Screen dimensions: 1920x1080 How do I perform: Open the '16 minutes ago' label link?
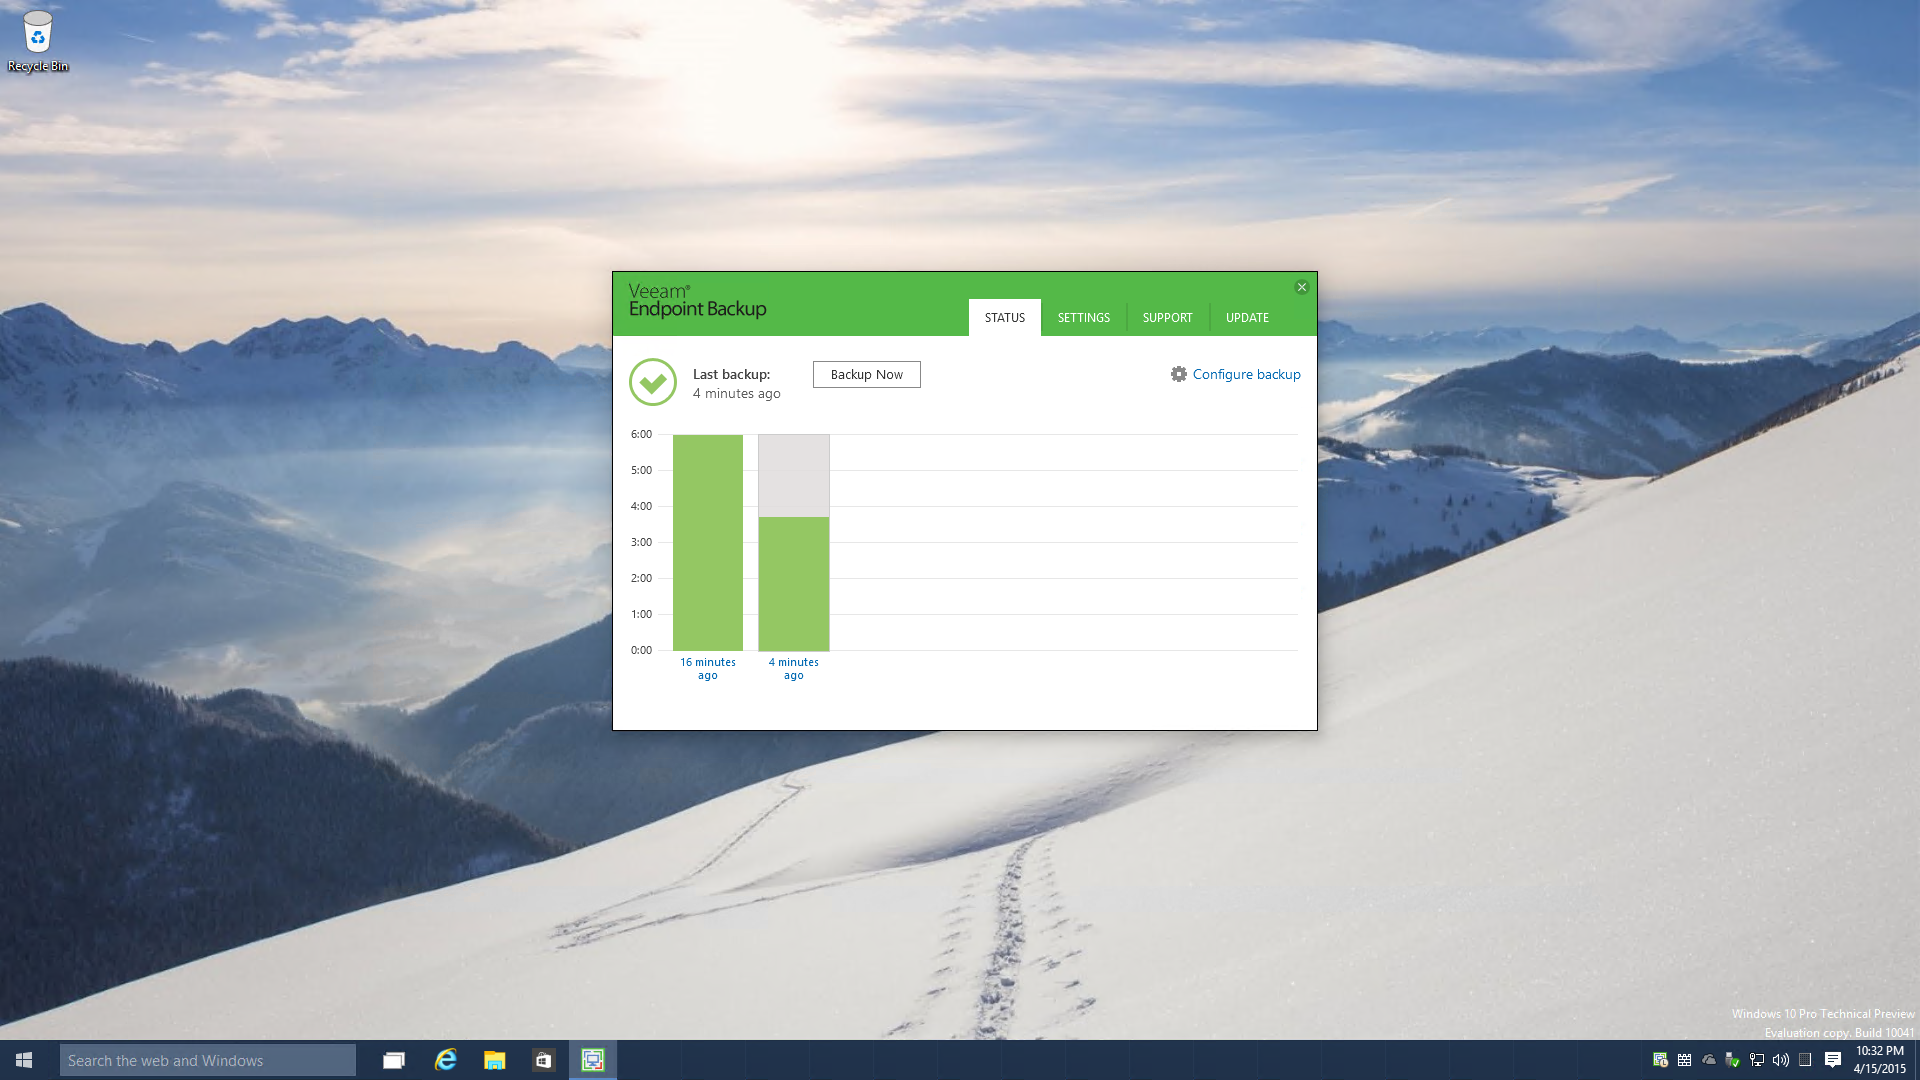[708, 669]
